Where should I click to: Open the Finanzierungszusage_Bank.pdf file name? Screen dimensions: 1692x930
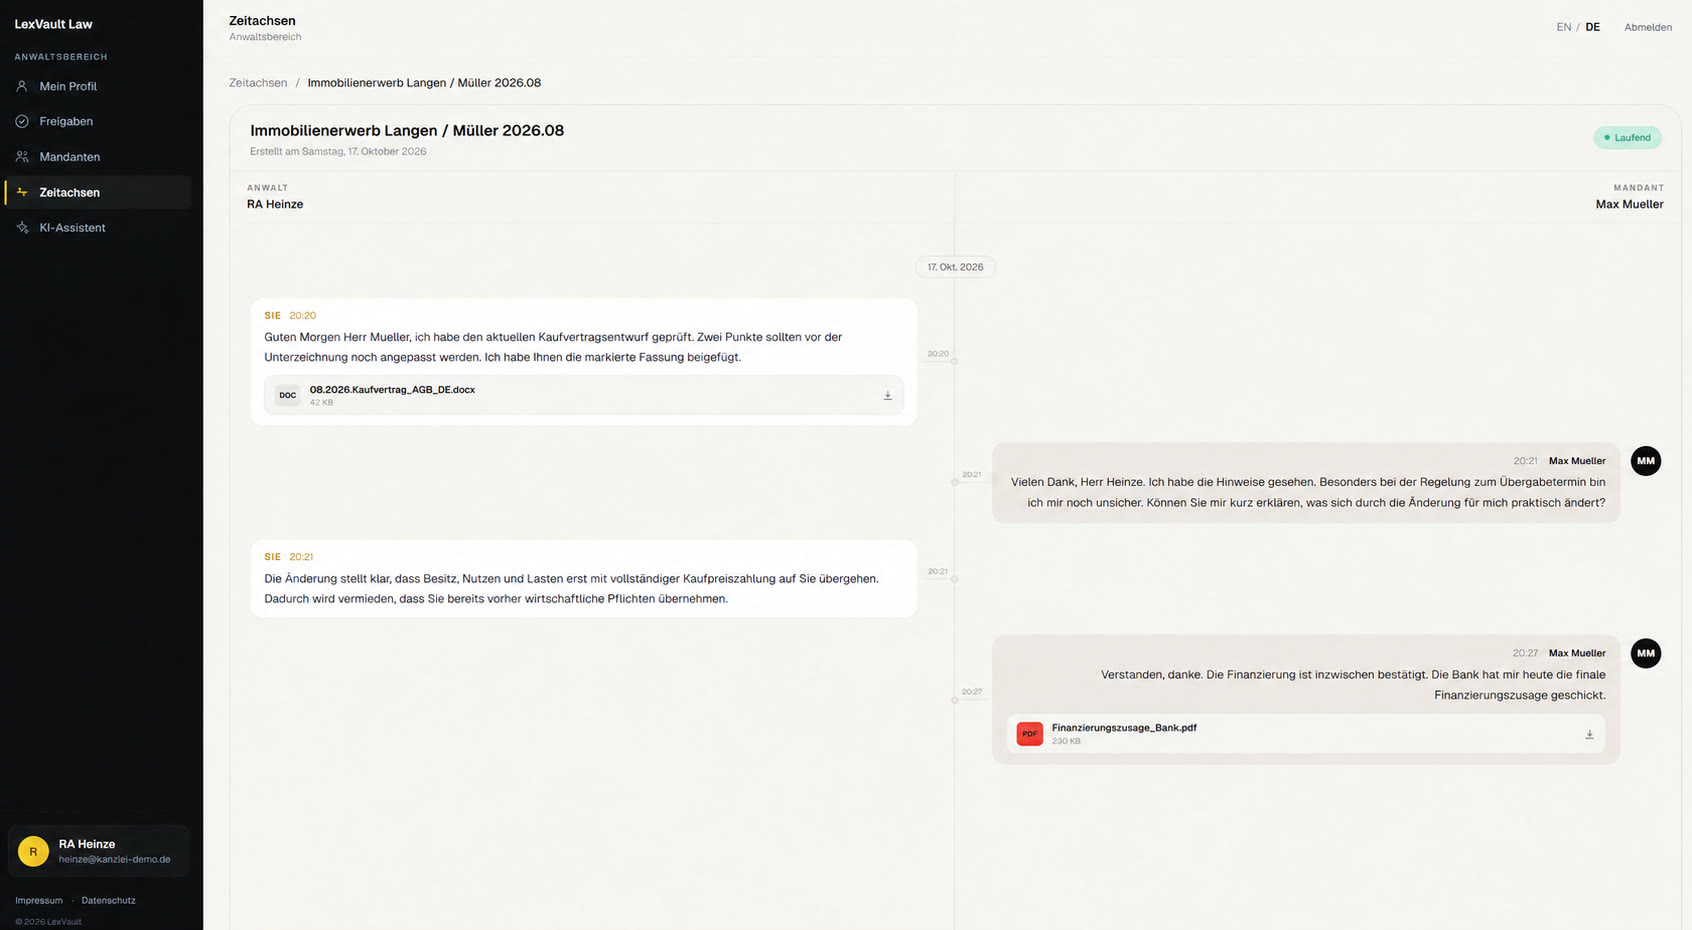click(1124, 728)
